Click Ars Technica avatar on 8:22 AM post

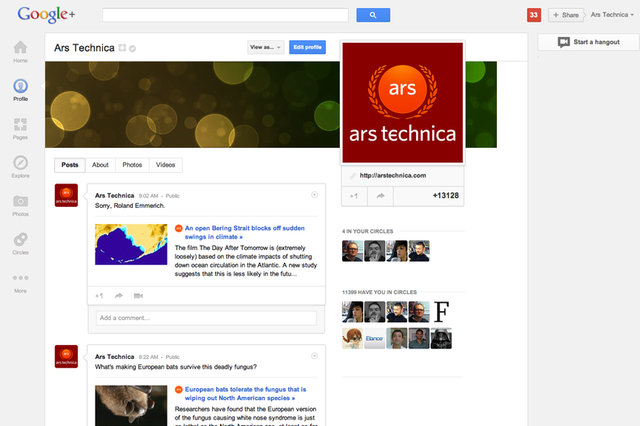point(66,356)
